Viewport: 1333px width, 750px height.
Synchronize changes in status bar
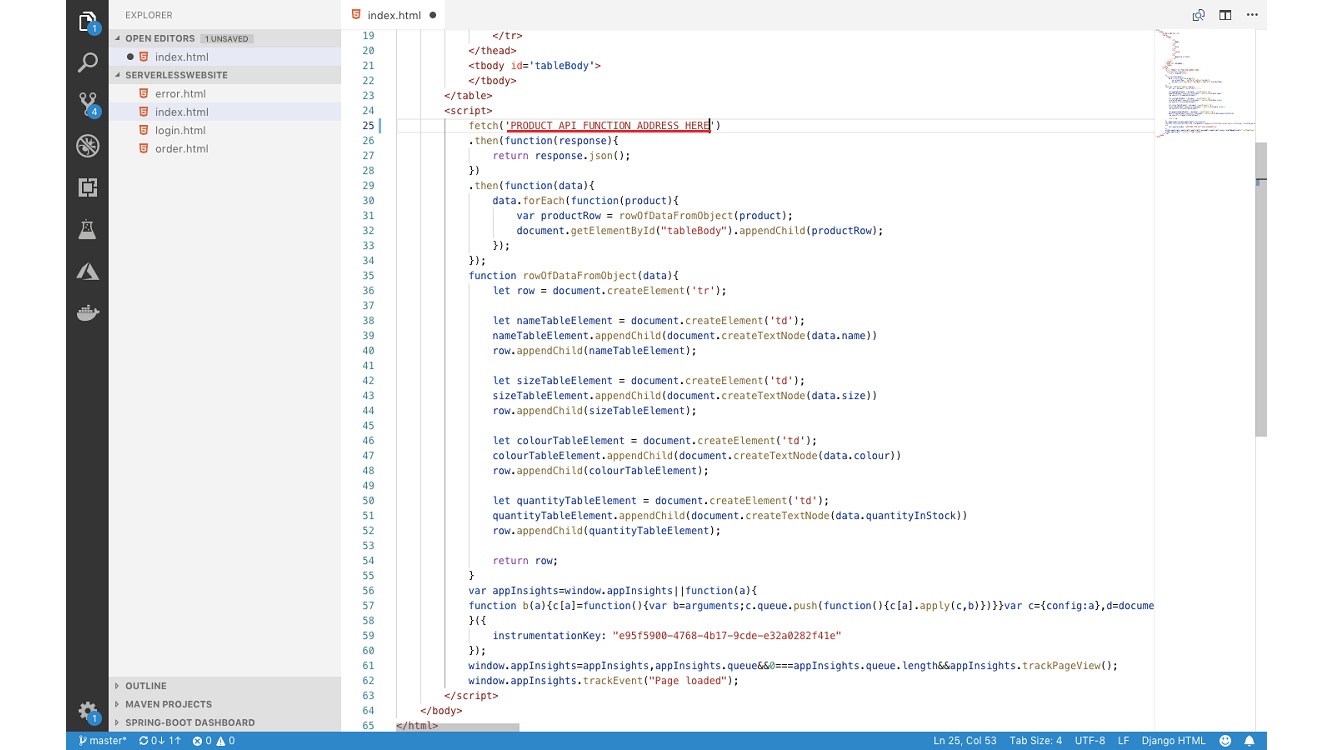coord(160,741)
